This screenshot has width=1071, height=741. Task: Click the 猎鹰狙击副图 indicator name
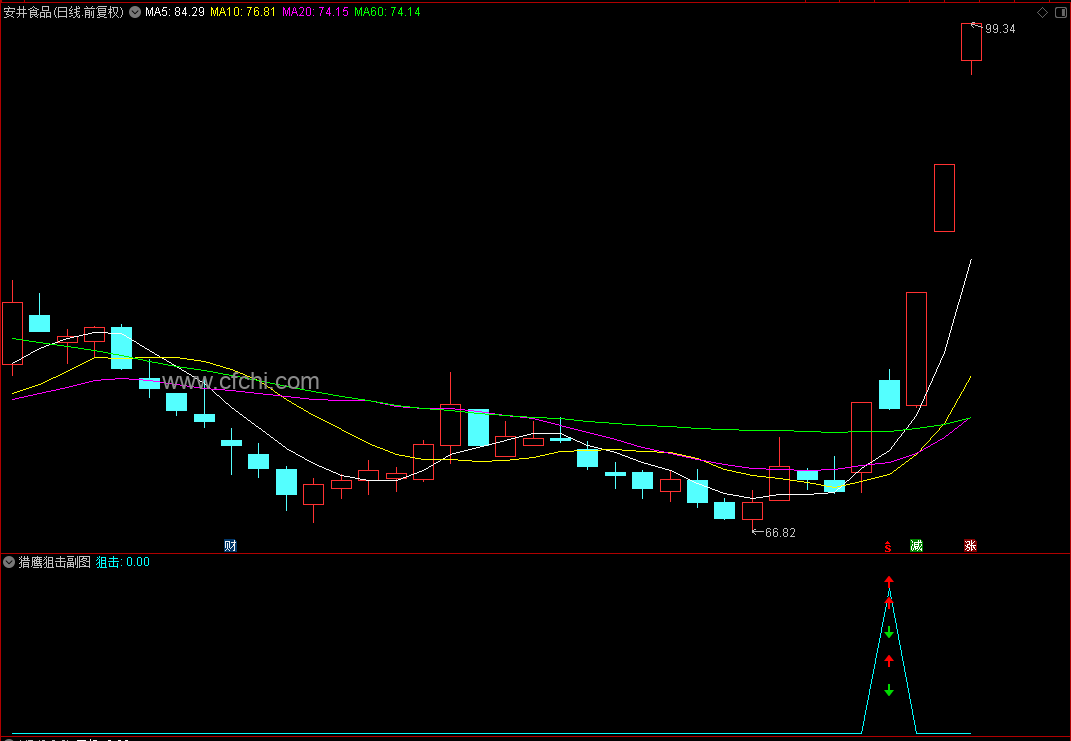click(55, 562)
